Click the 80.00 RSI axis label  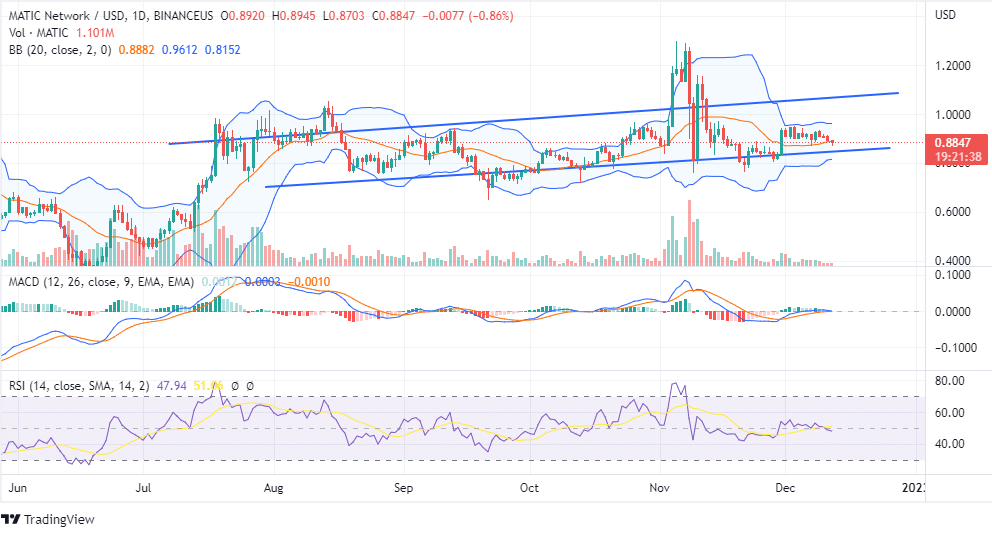(950, 381)
